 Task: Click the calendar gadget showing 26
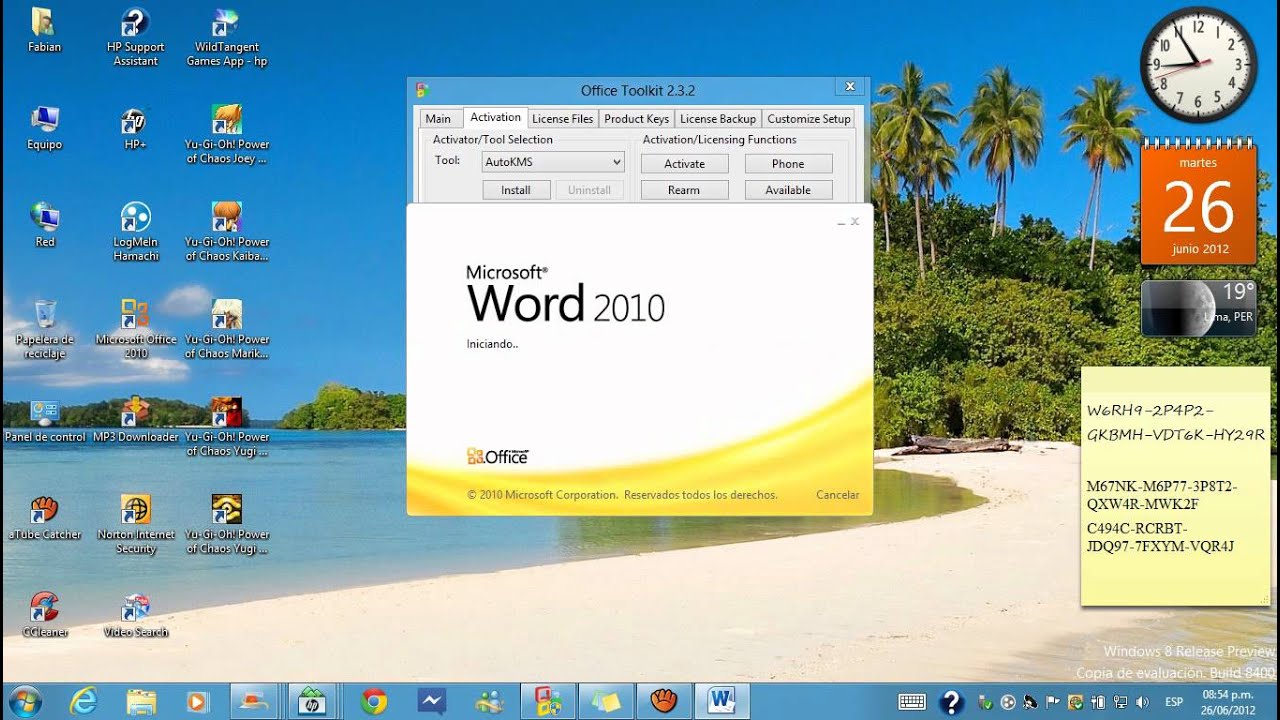click(1198, 203)
